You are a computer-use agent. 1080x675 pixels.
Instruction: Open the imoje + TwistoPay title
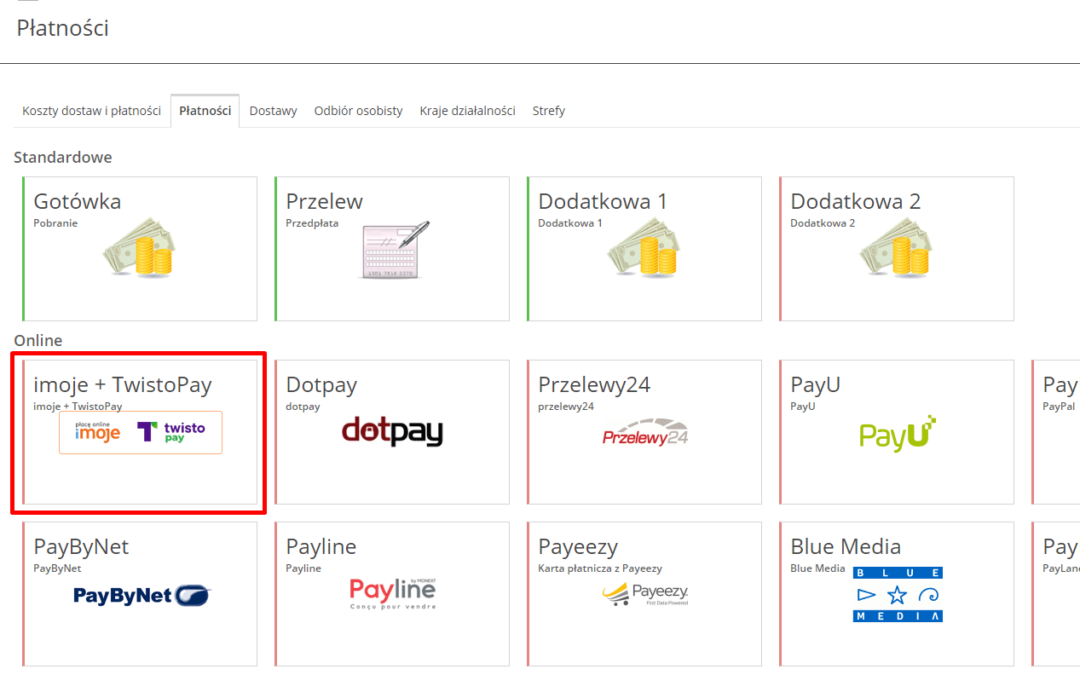click(x=123, y=384)
